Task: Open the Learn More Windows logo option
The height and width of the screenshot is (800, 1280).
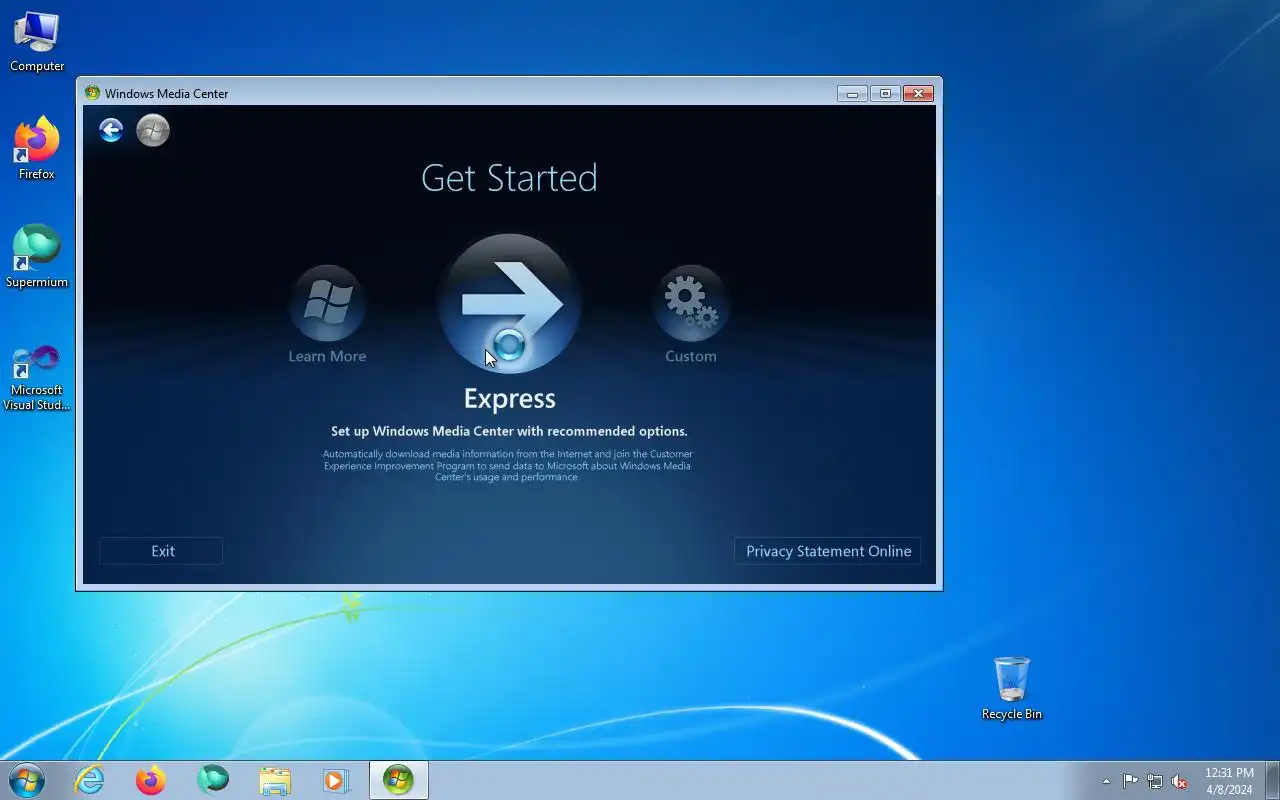Action: pos(327,303)
